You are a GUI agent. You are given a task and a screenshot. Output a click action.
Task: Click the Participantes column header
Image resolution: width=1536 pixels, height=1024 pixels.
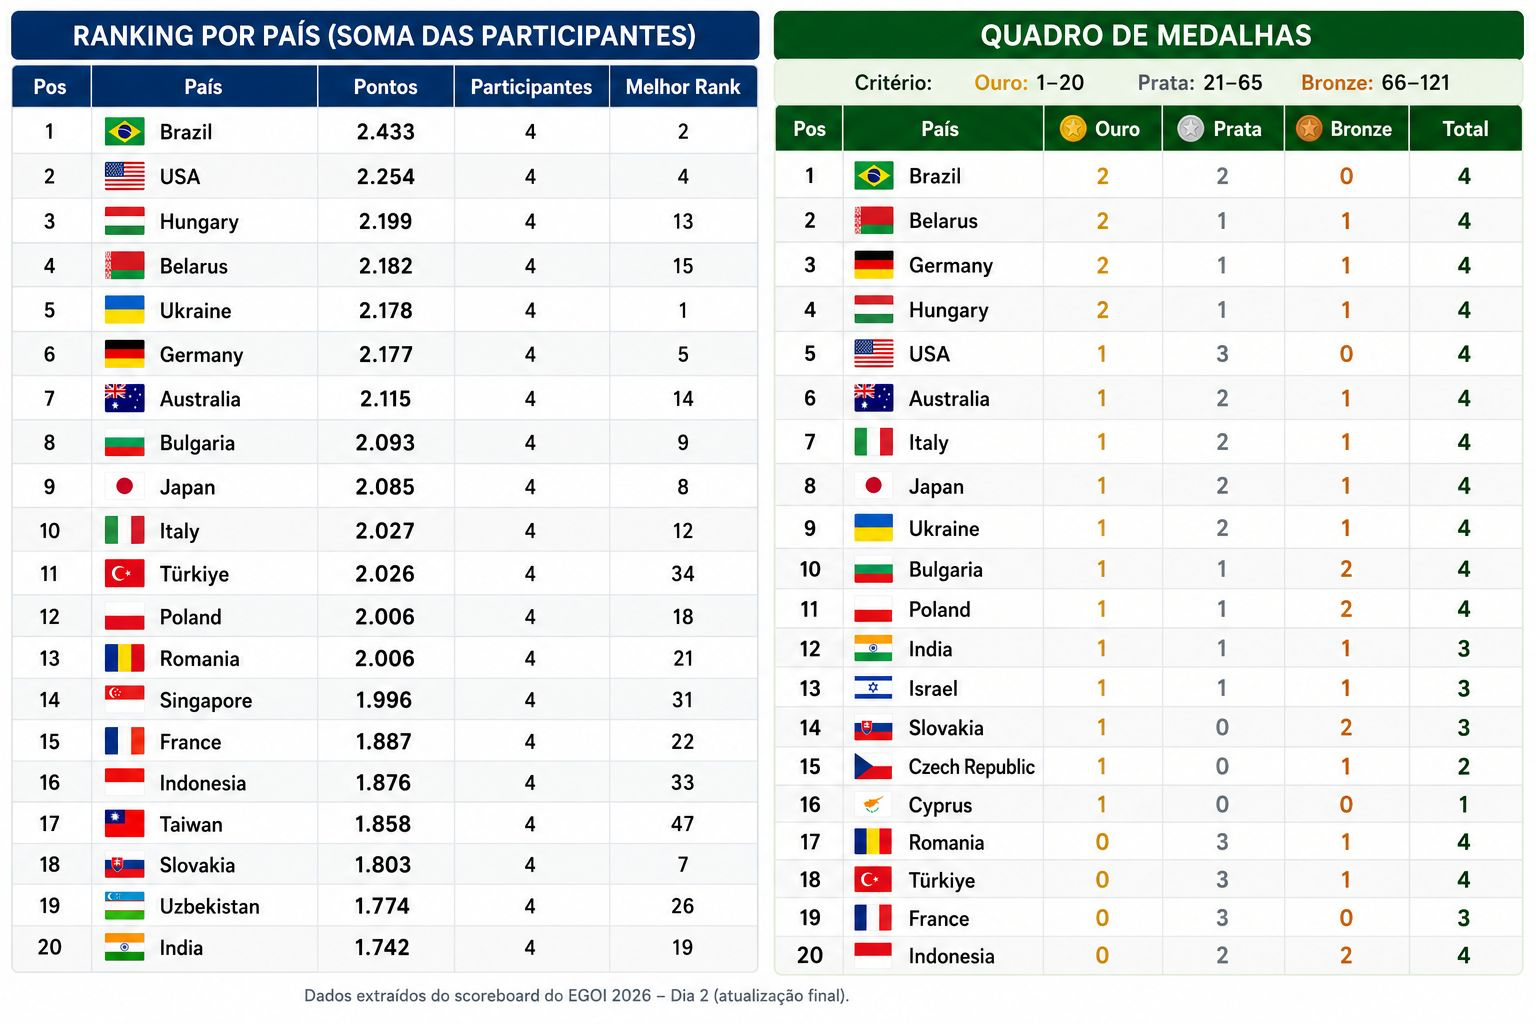(531, 87)
